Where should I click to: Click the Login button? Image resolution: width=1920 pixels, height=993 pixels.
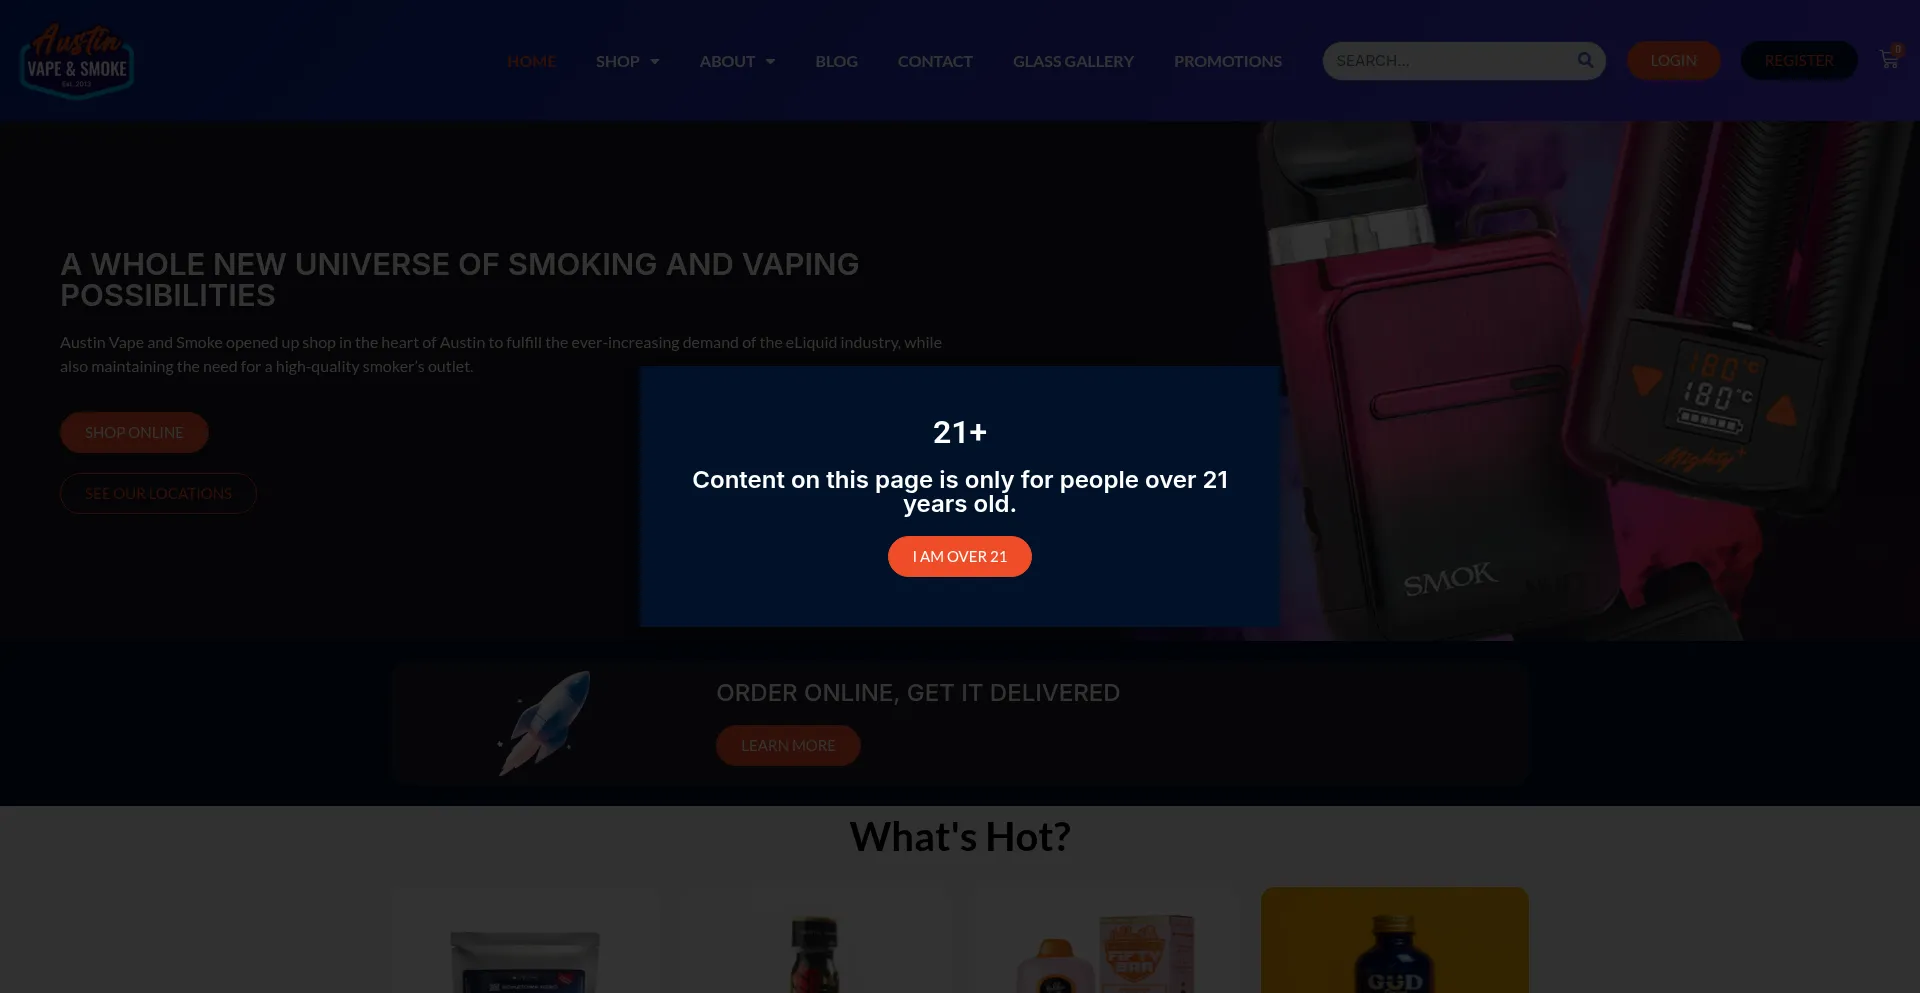(1673, 60)
